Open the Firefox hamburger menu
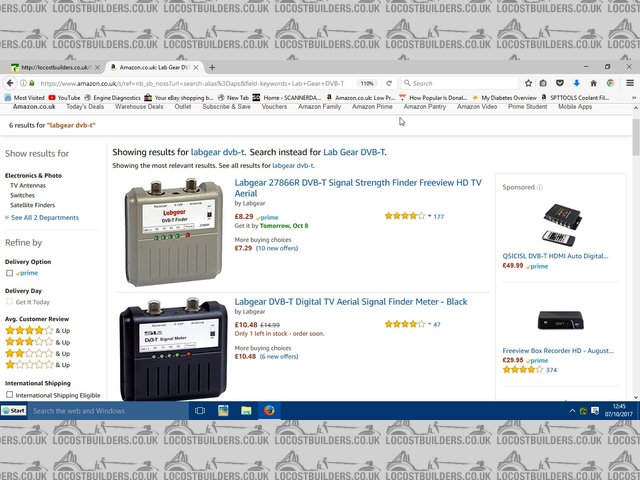Viewport: 640px width, 480px height. pos(630,83)
